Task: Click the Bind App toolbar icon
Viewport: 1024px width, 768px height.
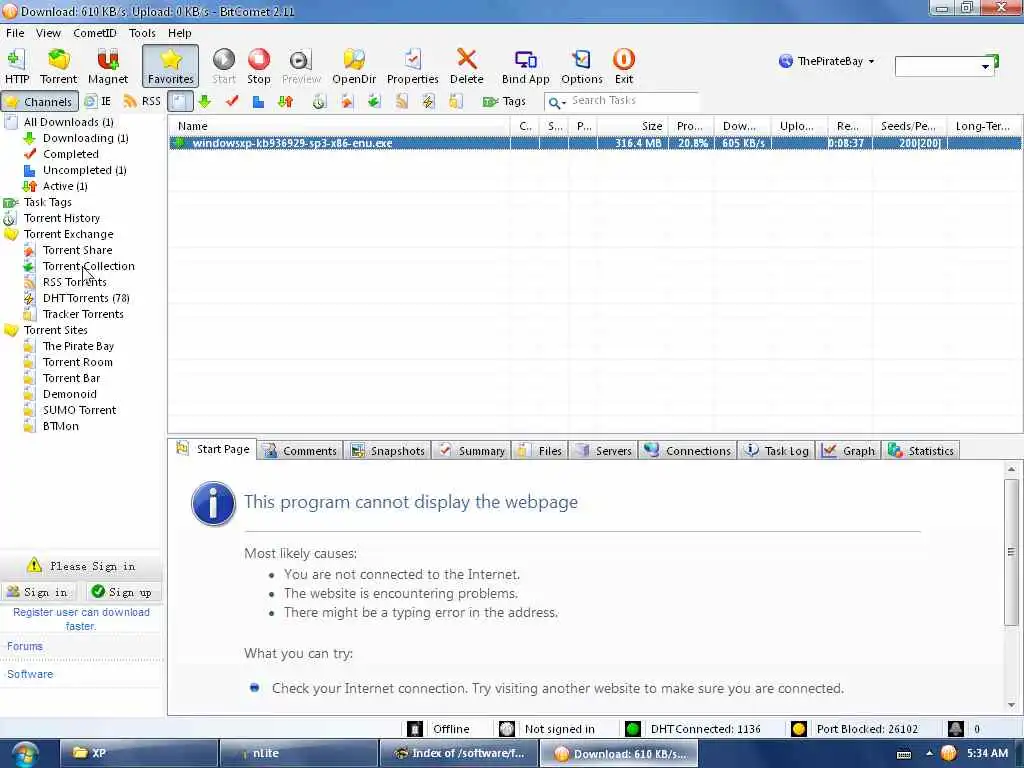Action: 526,66
